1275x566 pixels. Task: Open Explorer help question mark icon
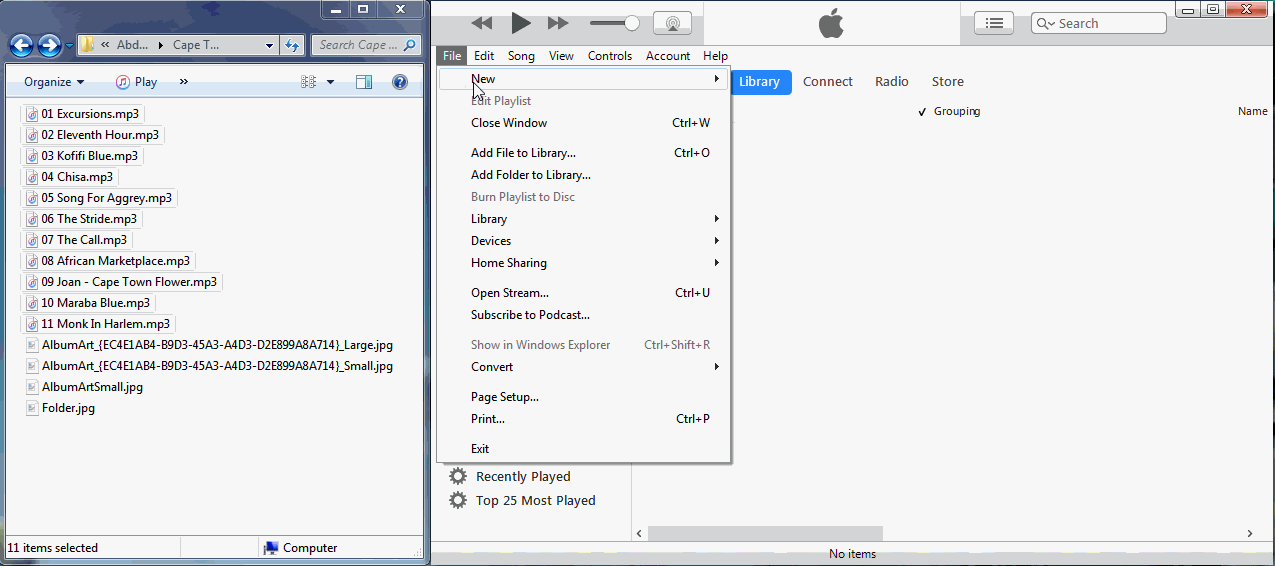[400, 82]
